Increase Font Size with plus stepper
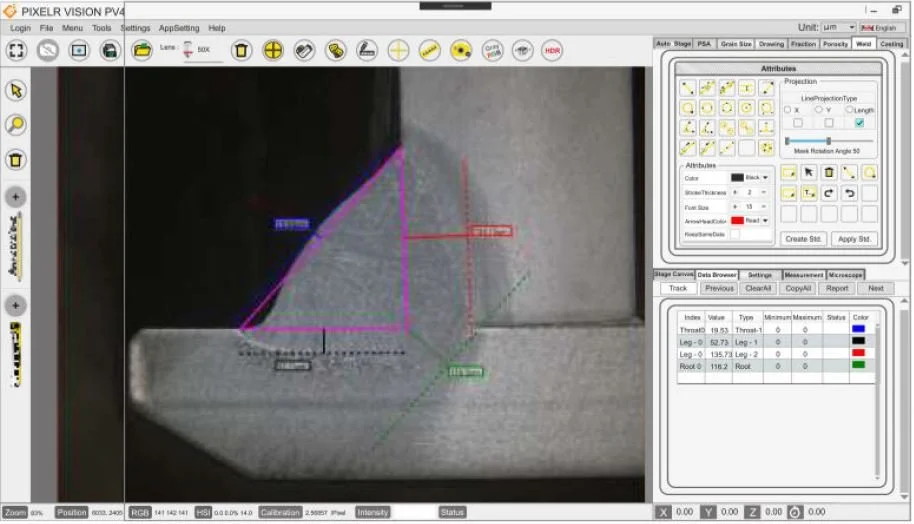The image size is (914, 524). (735, 207)
